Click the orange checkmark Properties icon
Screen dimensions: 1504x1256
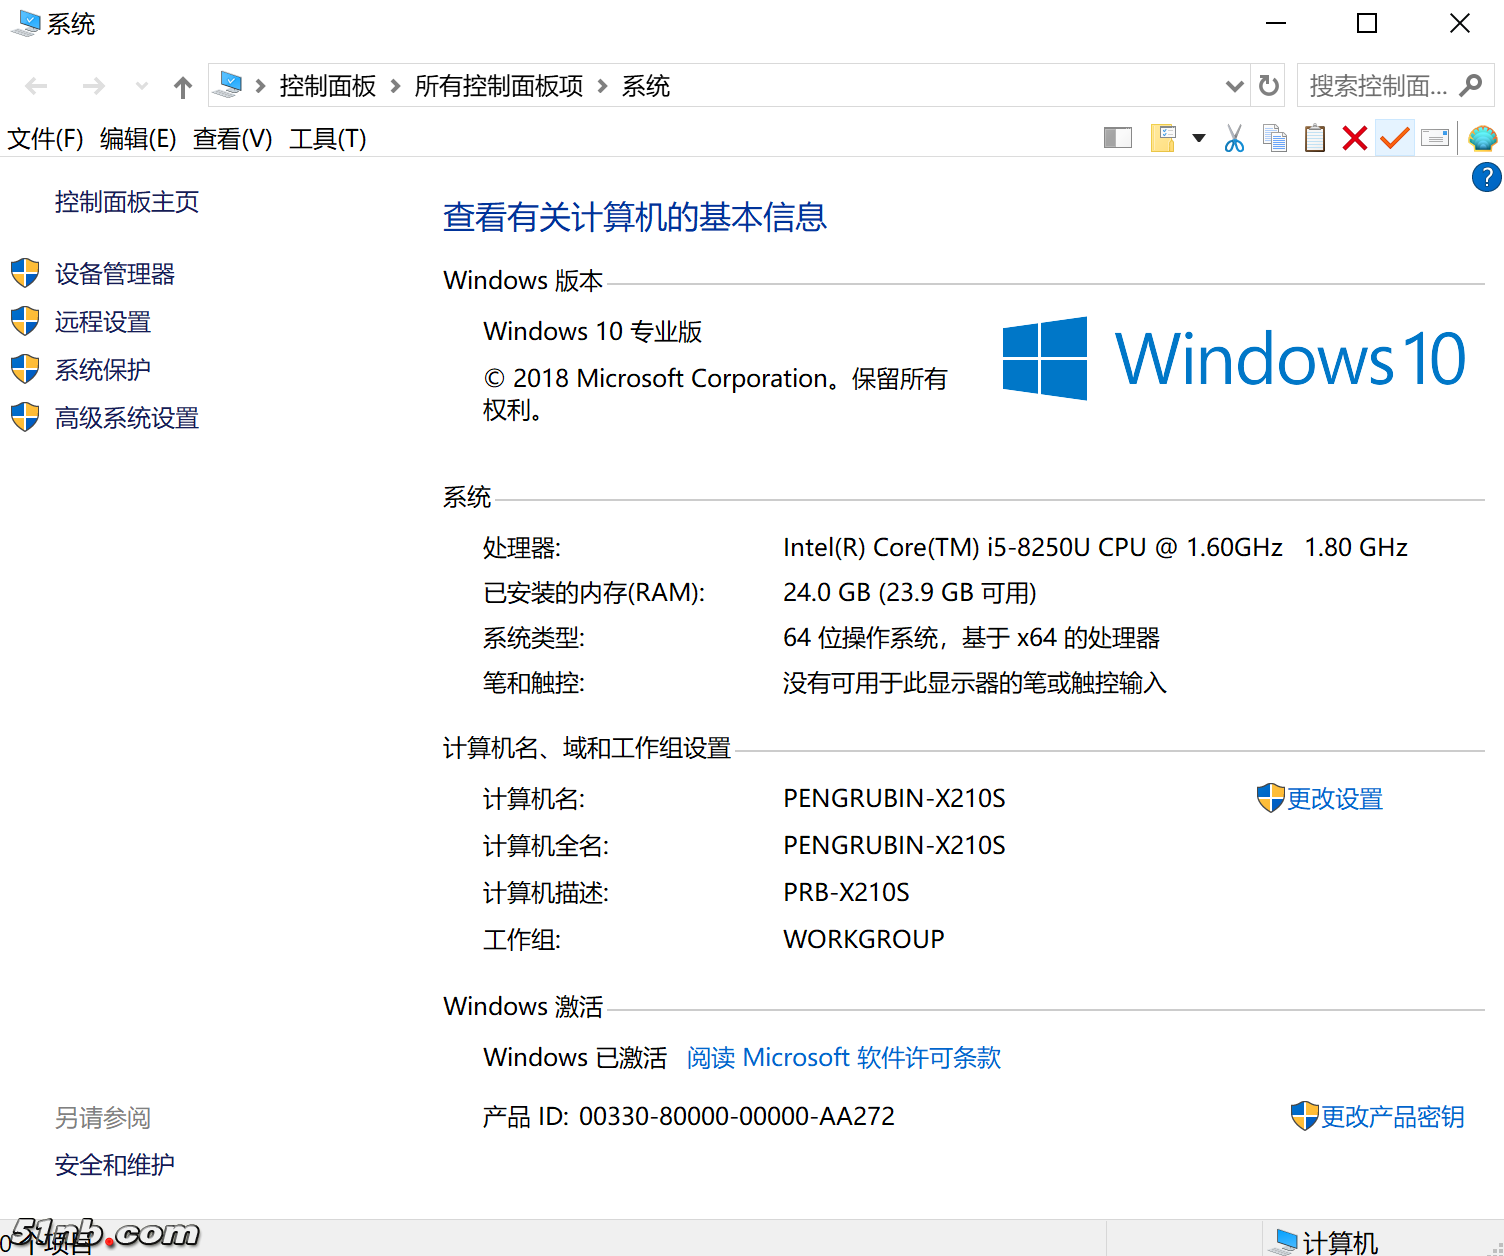tap(1394, 138)
